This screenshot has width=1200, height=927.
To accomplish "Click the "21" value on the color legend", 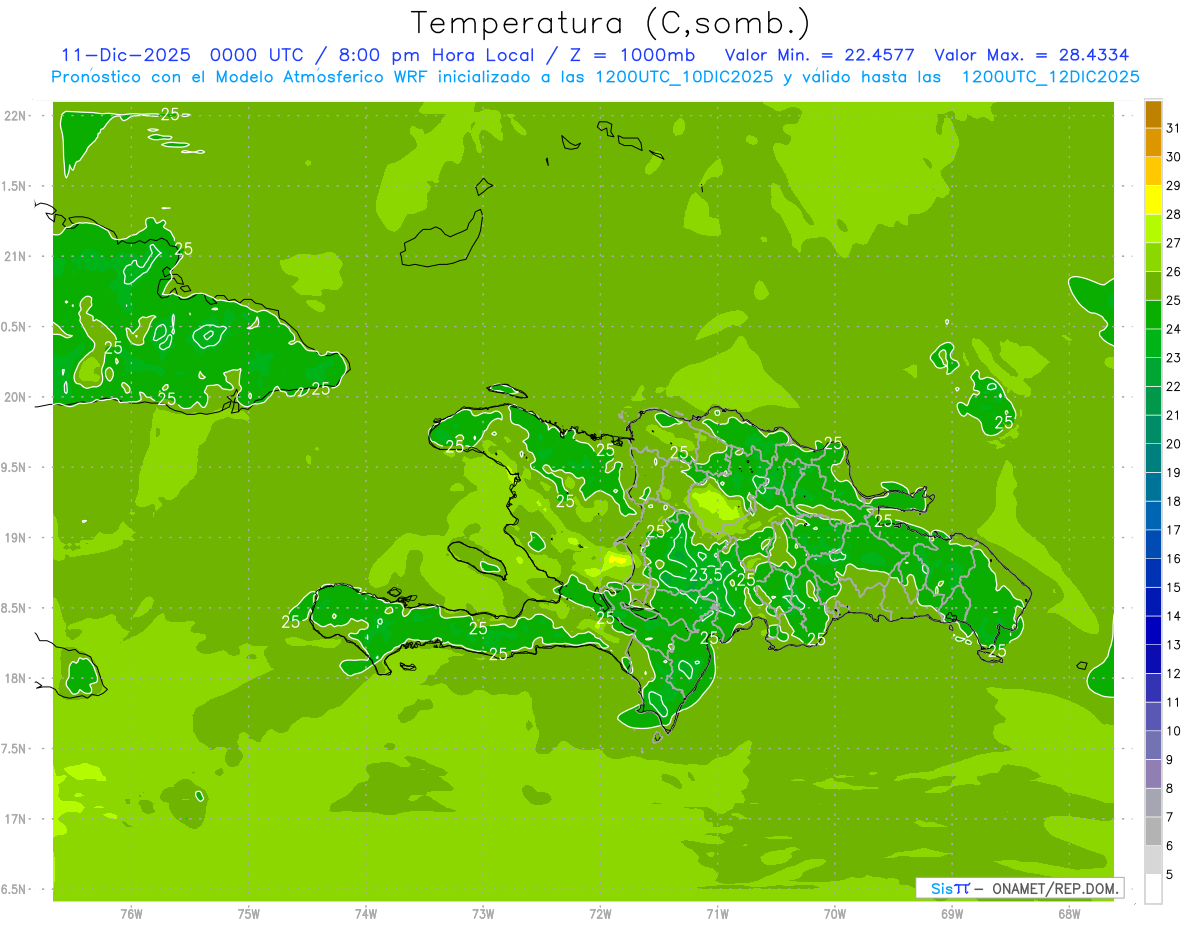I will (x=1174, y=415).
